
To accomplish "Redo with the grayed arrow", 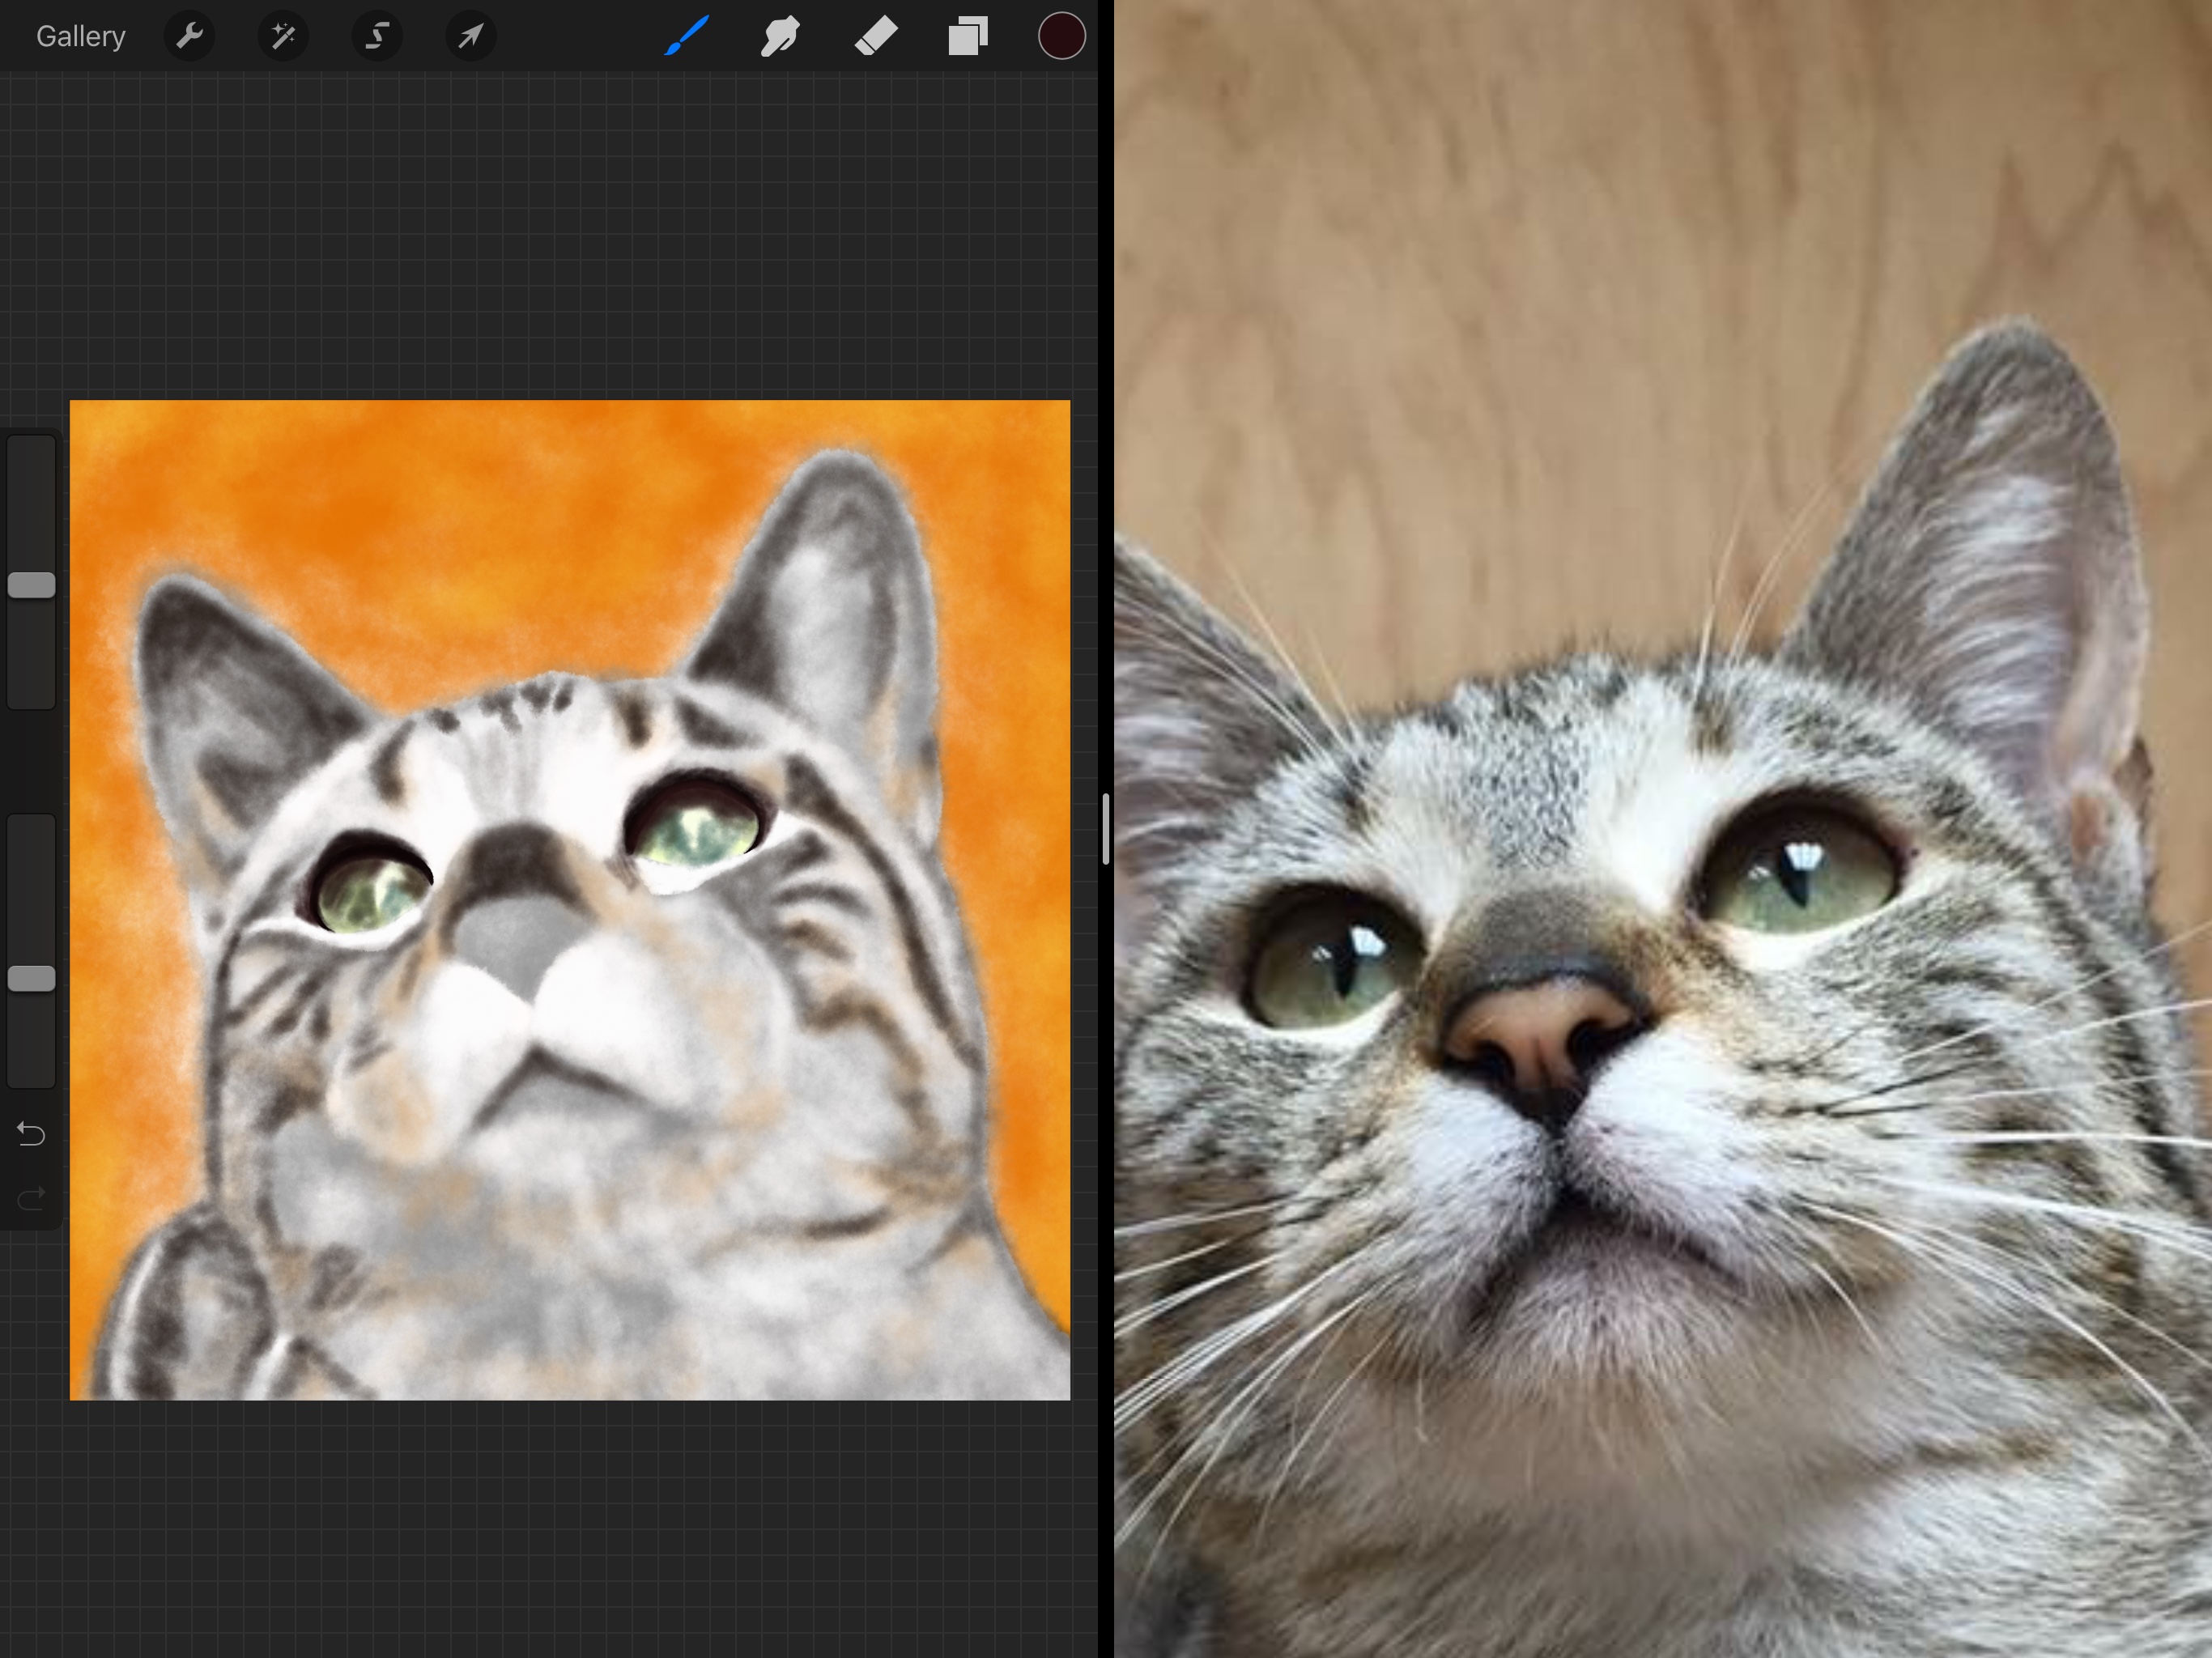I will coord(31,1197).
